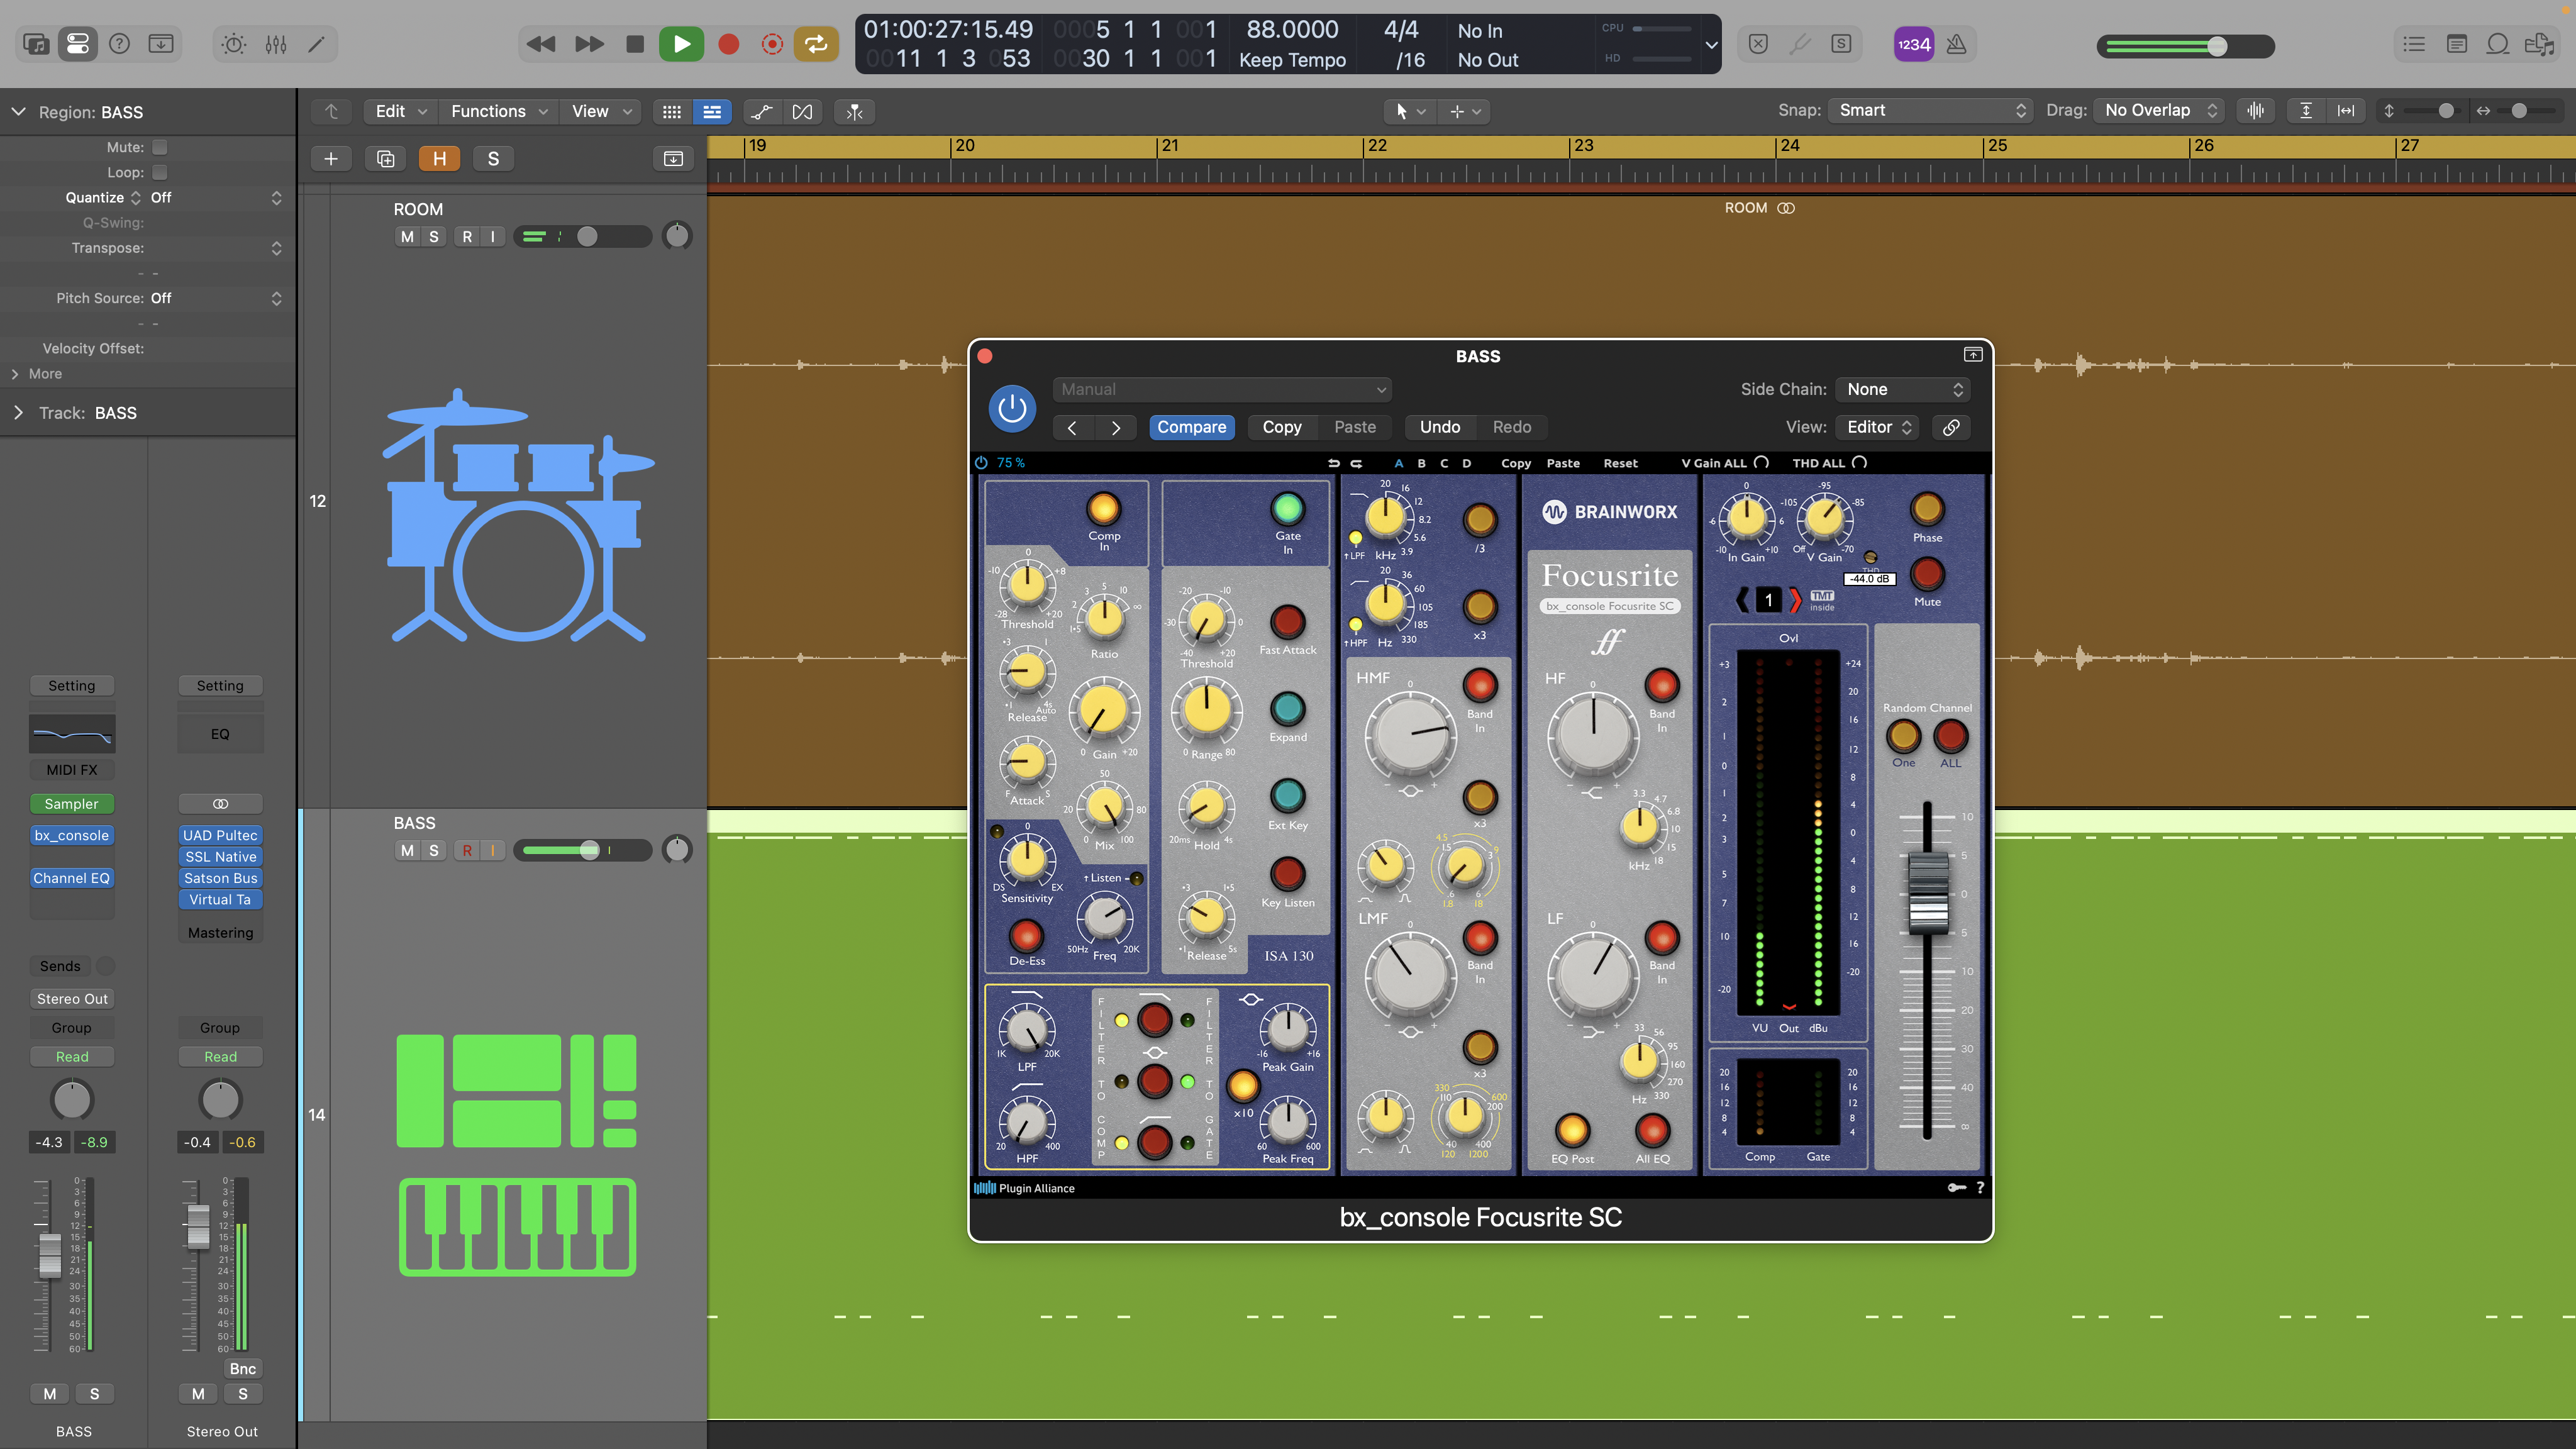Open Quick Help question mark icon
Image resolution: width=2576 pixels, height=1449 pixels.
[119, 44]
